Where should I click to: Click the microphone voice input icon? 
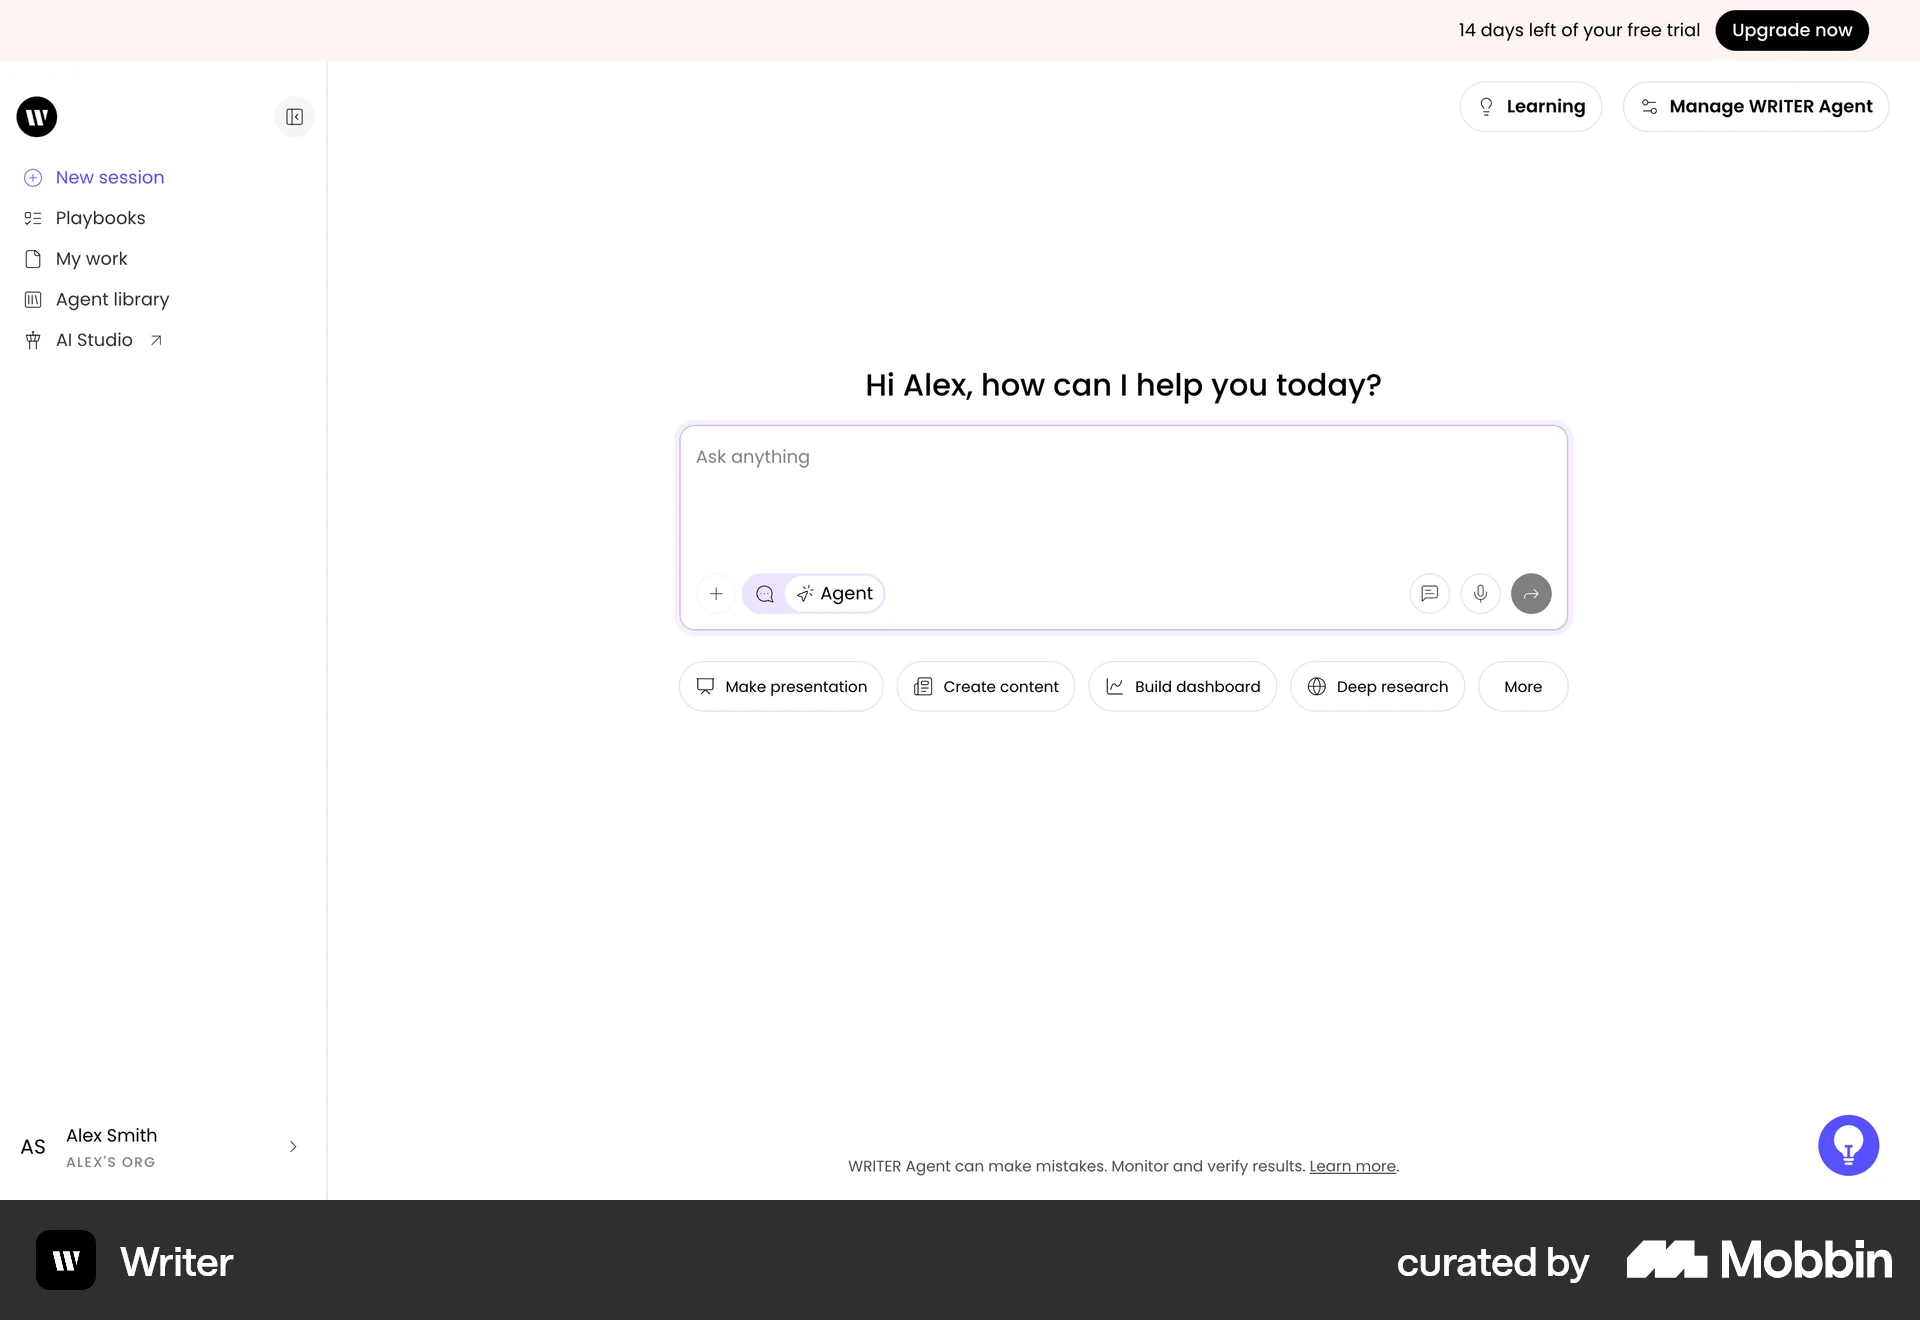[1480, 593]
